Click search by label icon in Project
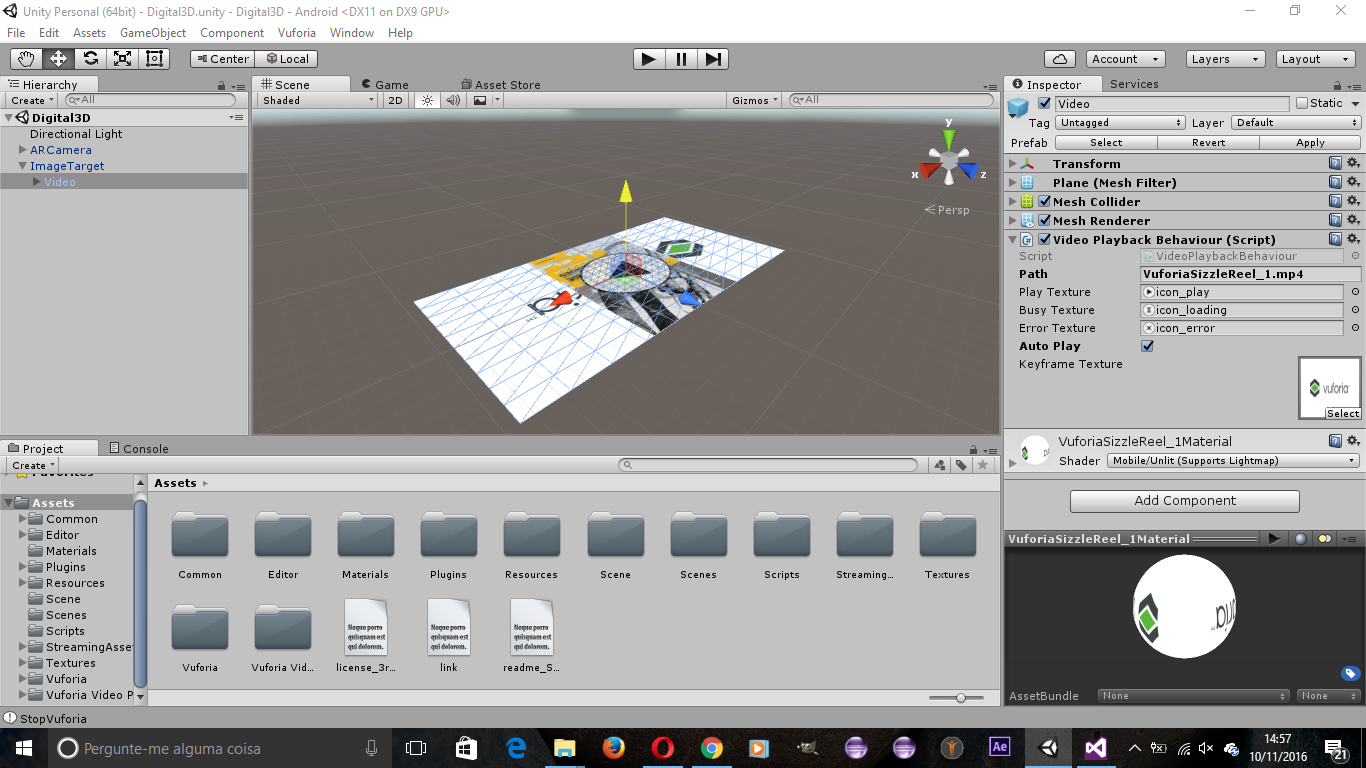 (x=961, y=465)
